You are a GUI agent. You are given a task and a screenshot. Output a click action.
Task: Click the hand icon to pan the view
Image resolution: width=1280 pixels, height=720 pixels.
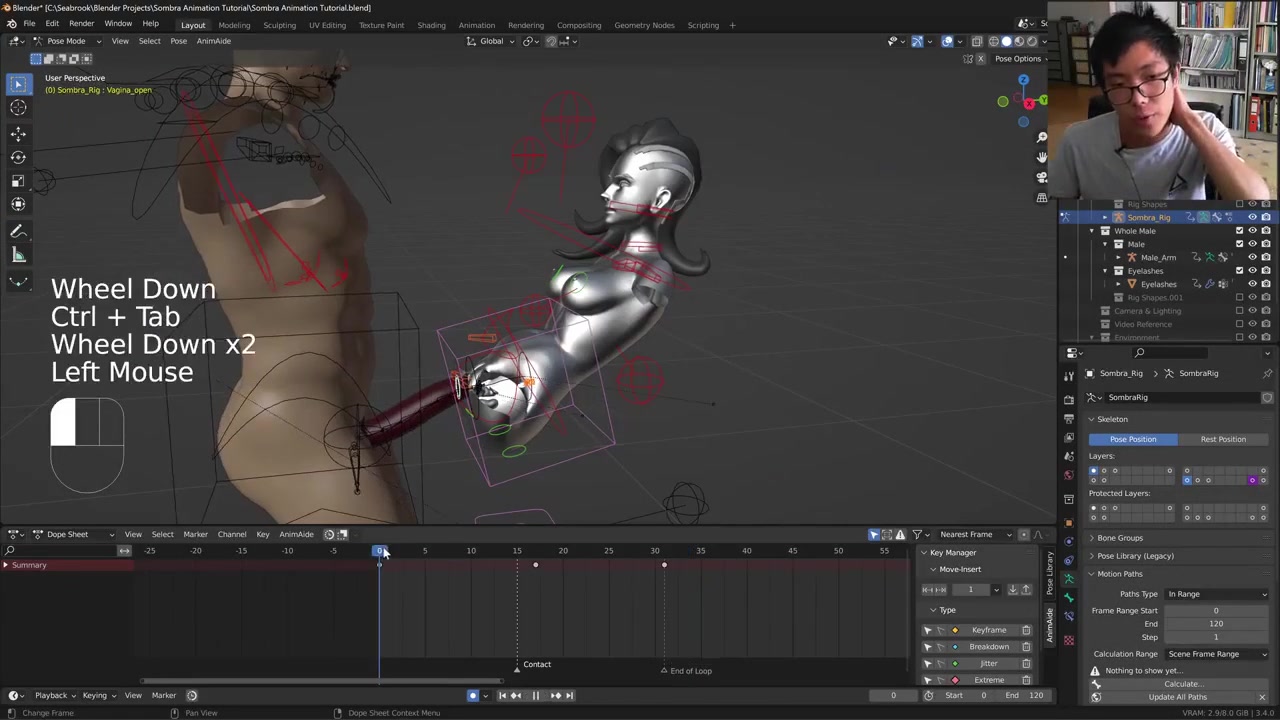pyautogui.click(x=1042, y=157)
